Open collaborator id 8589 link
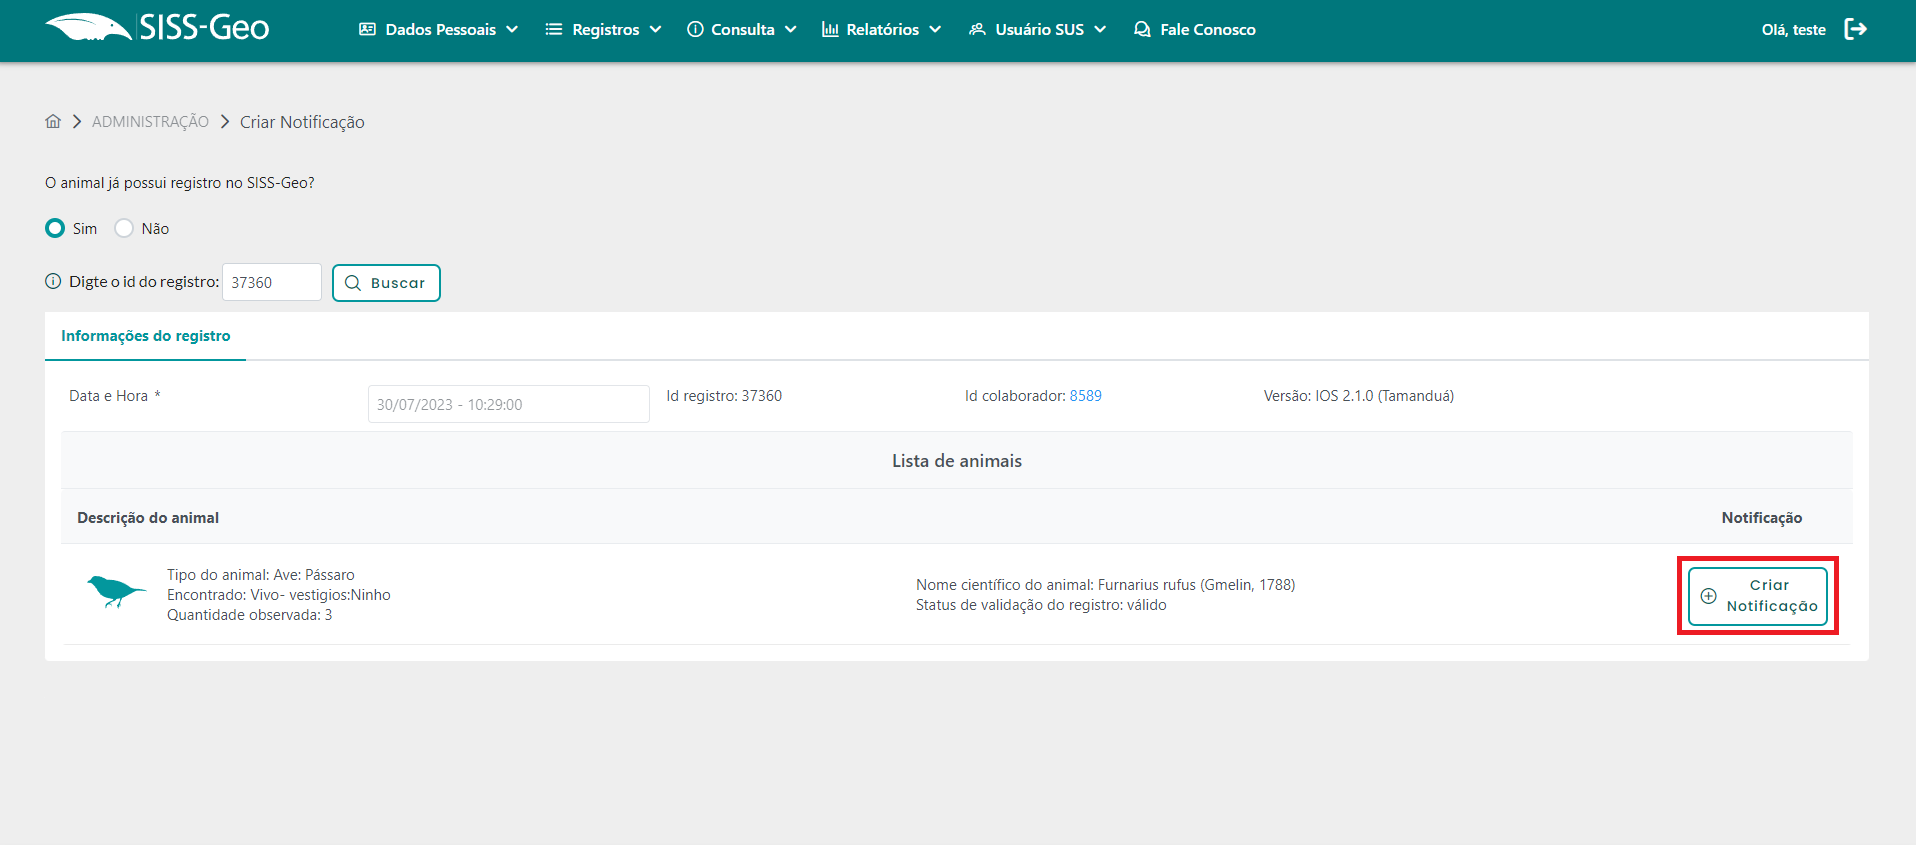1916x845 pixels. coord(1085,396)
